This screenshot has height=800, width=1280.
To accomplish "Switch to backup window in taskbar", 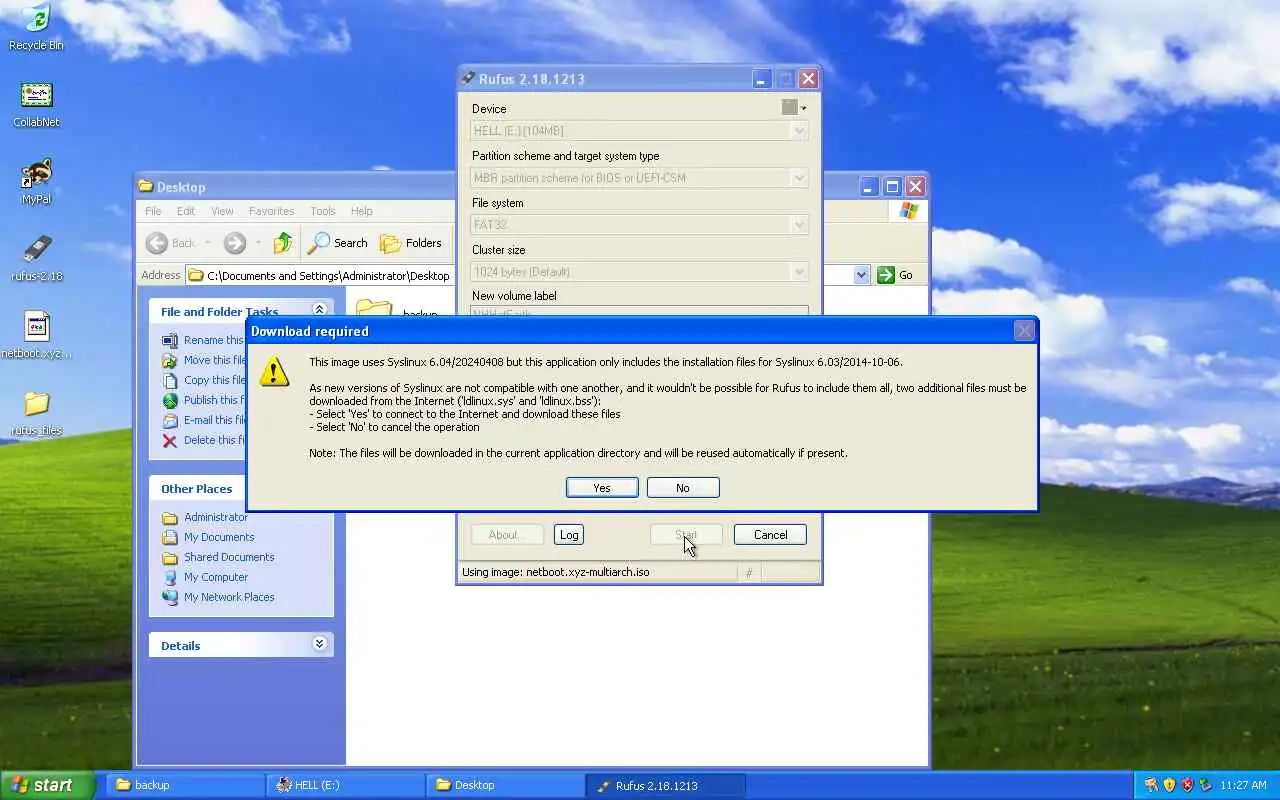I will point(184,785).
